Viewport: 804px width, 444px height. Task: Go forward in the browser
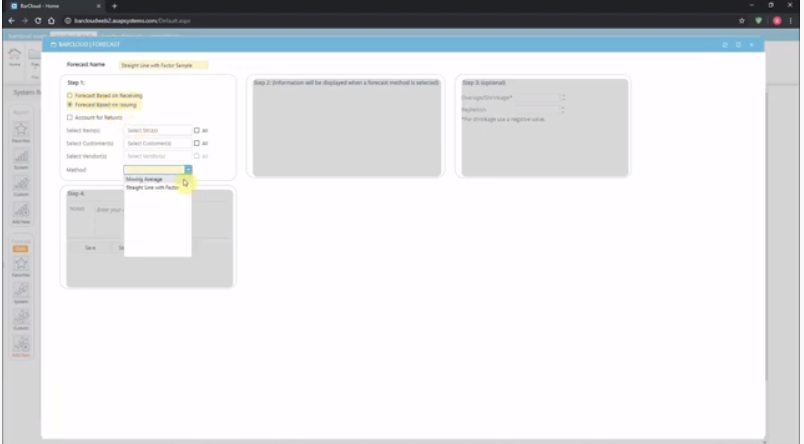[x=25, y=21]
